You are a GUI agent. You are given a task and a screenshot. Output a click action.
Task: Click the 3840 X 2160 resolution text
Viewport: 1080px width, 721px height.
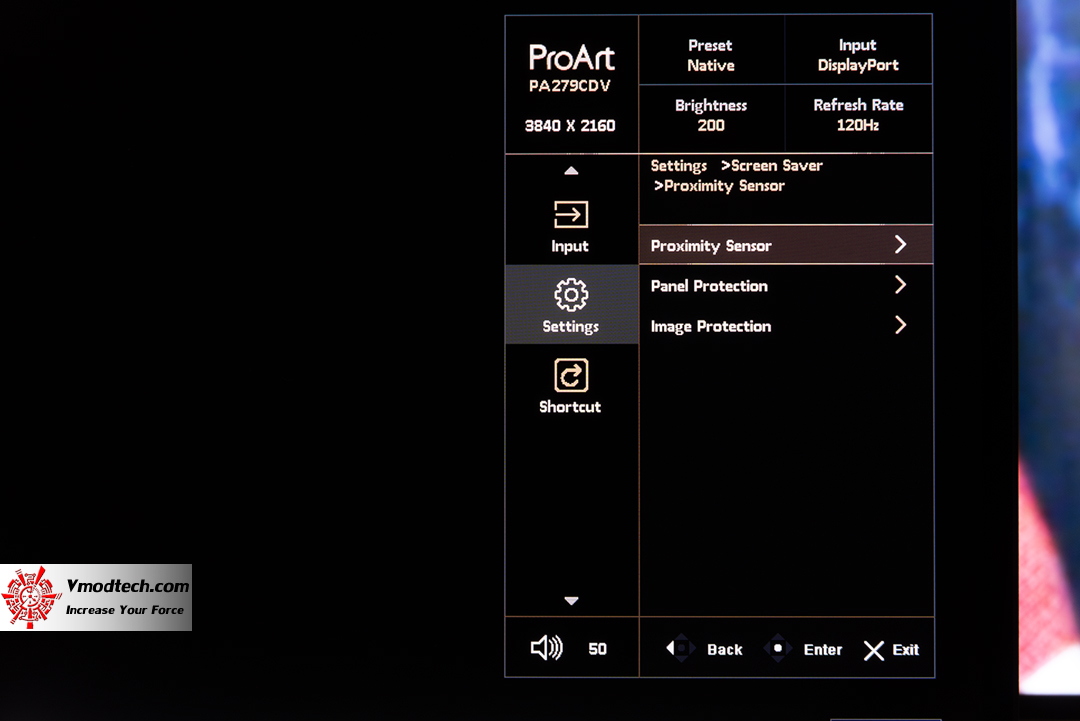570,126
